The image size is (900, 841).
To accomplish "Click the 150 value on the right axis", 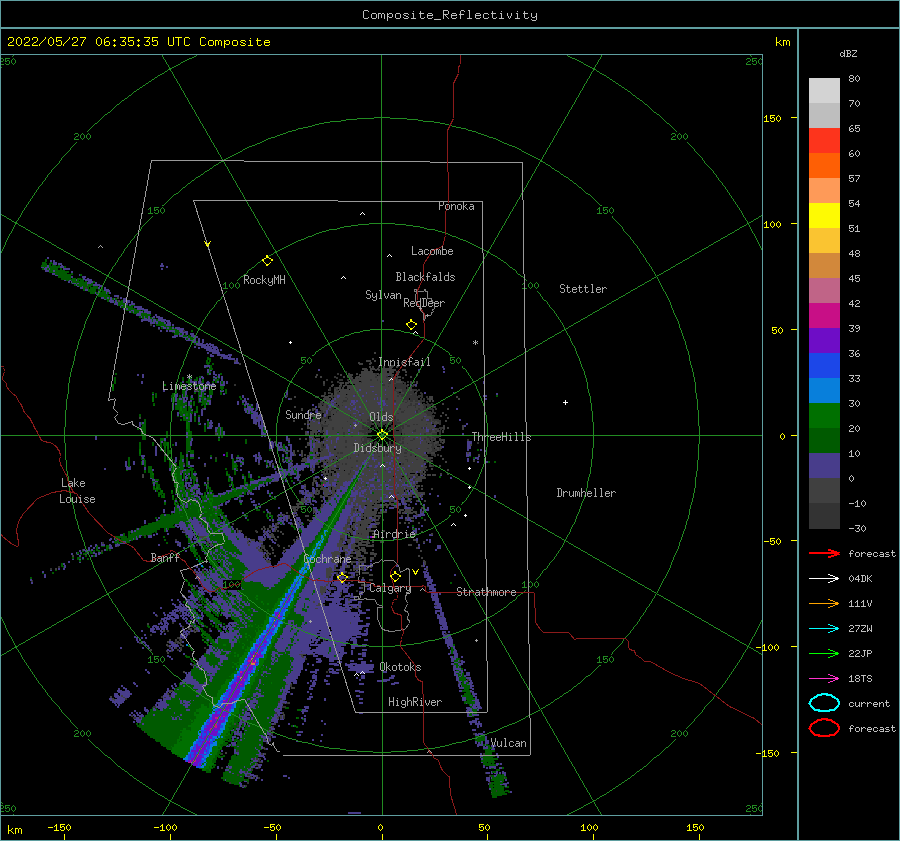I will (x=772, y=118).
